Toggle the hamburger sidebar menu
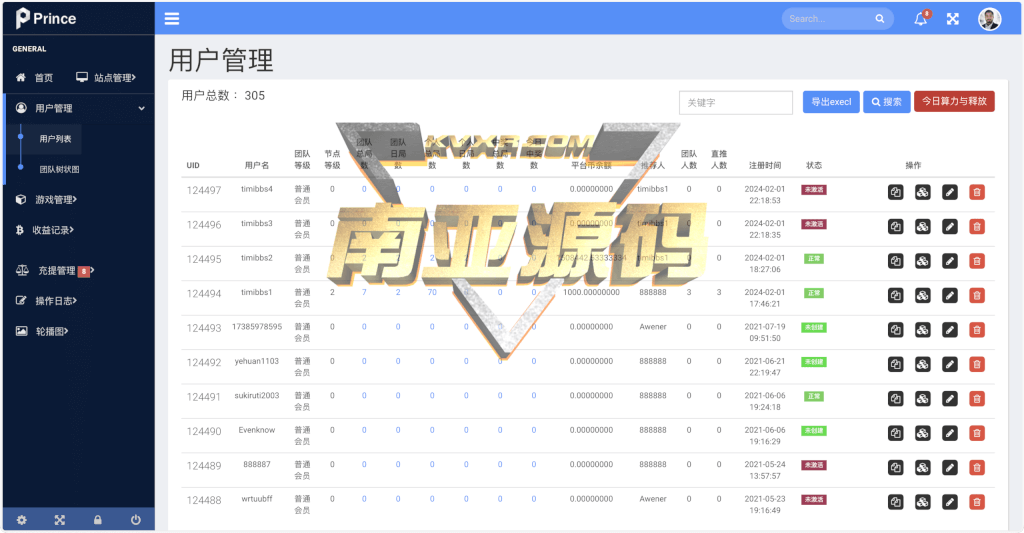Screen dimensions: 1024x533 click(172, 18)
